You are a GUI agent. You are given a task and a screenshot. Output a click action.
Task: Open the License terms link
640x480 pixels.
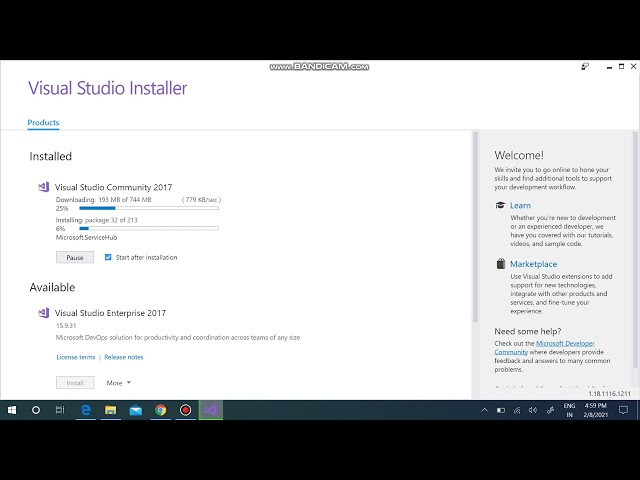pos(76,357)
